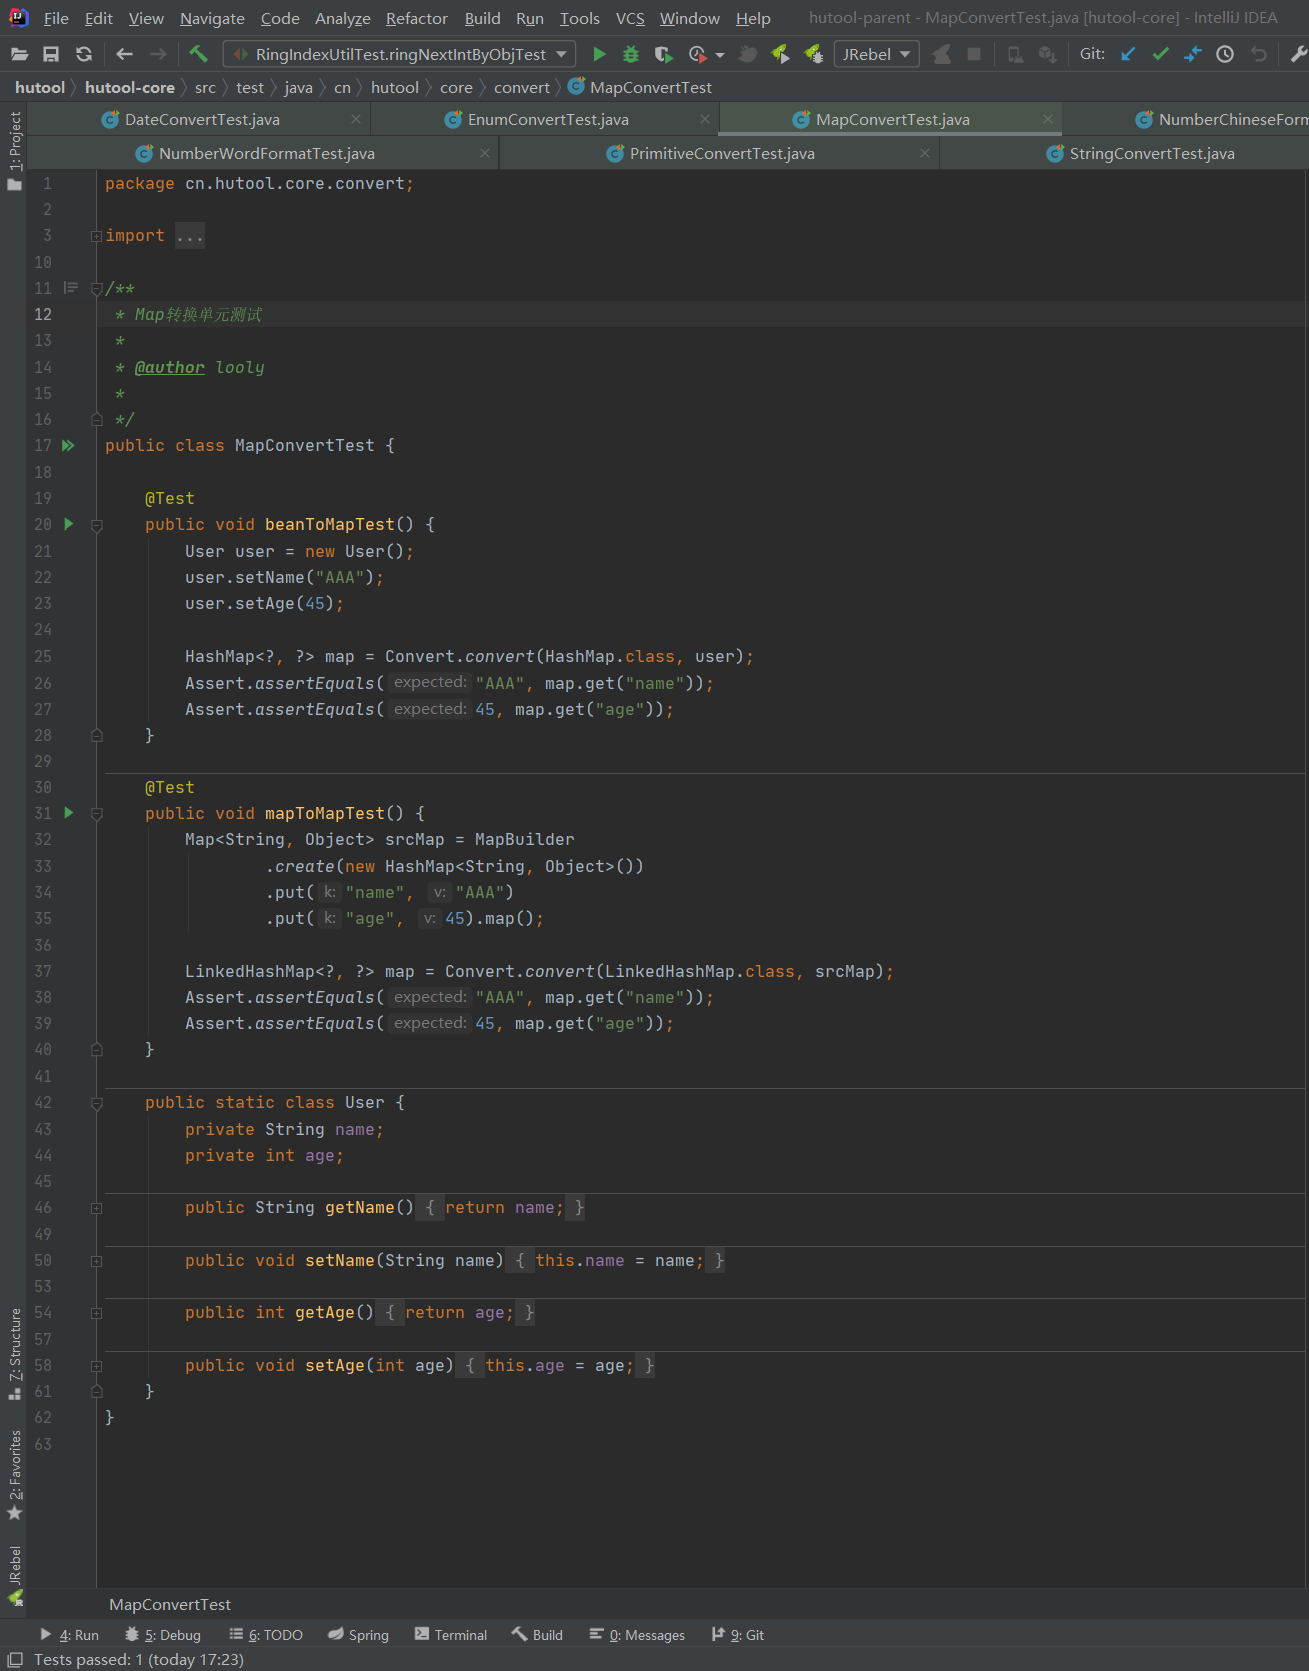The image size is (1309, 1671).
Task: Toggle the Structure tool window
Action: point(14,1353)
